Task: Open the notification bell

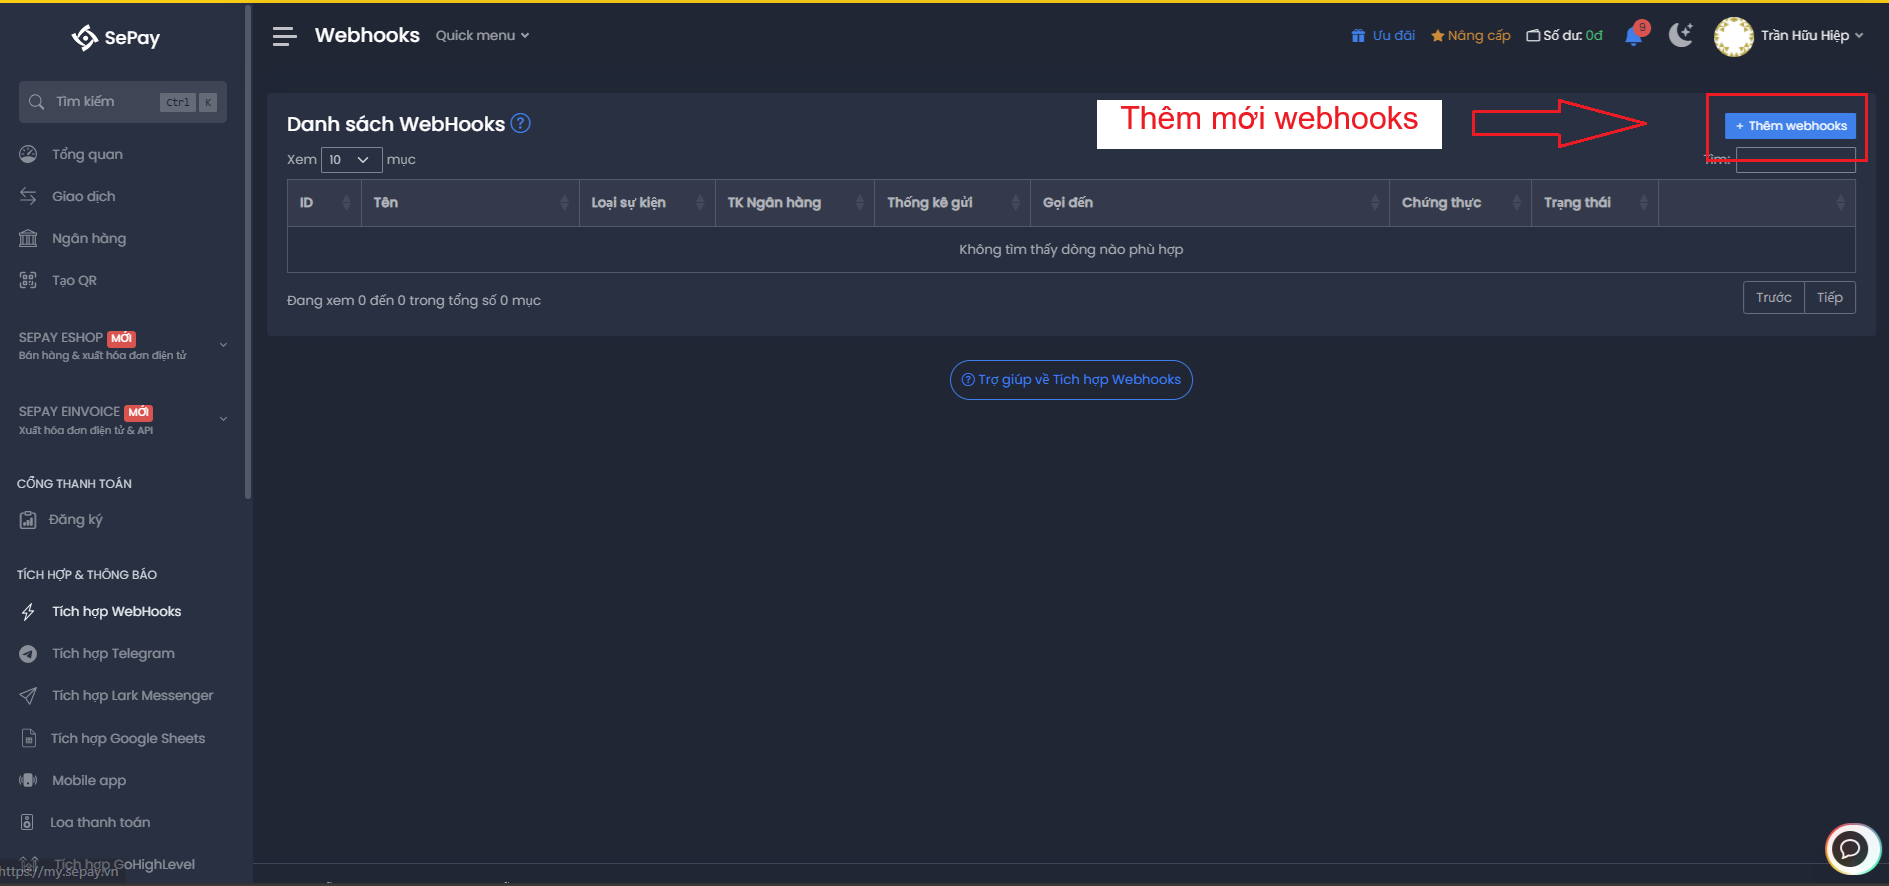Action: (x=1634, y=36)
